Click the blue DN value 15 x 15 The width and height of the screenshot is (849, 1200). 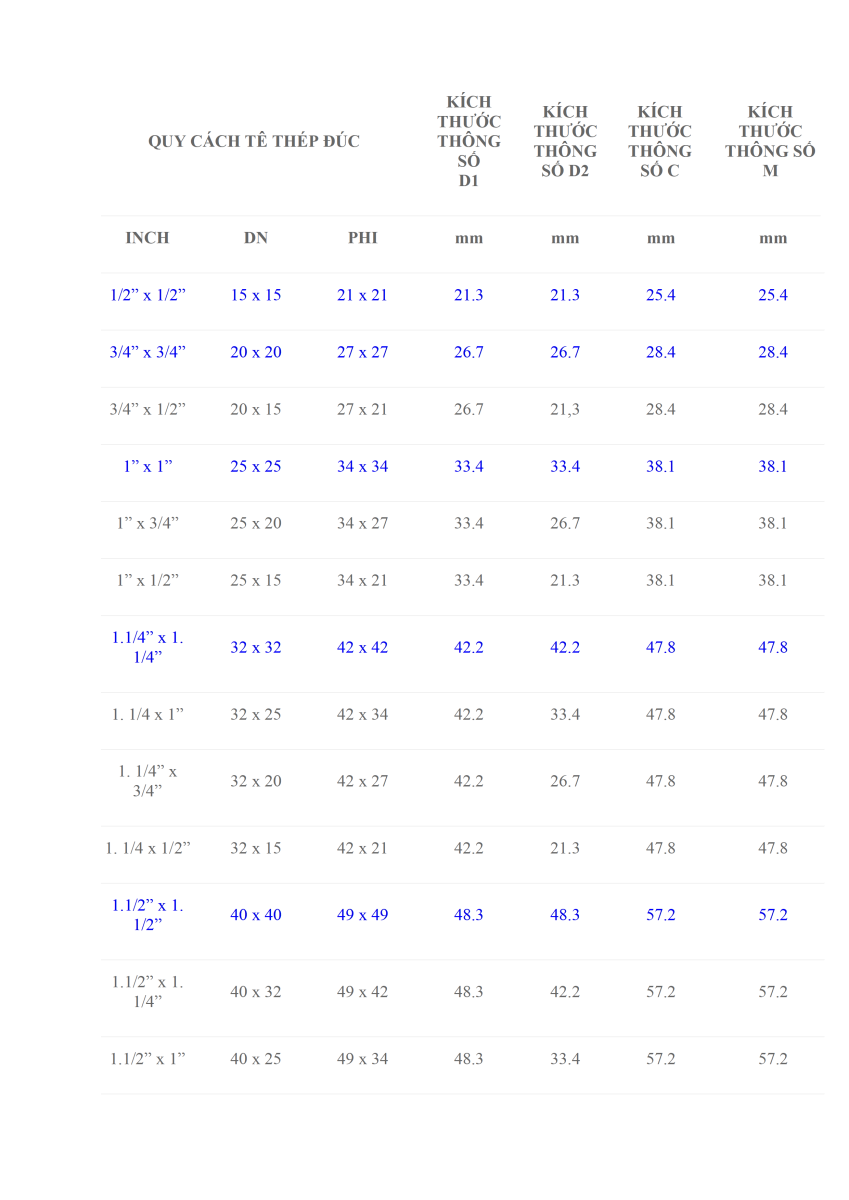pos(256,295)
